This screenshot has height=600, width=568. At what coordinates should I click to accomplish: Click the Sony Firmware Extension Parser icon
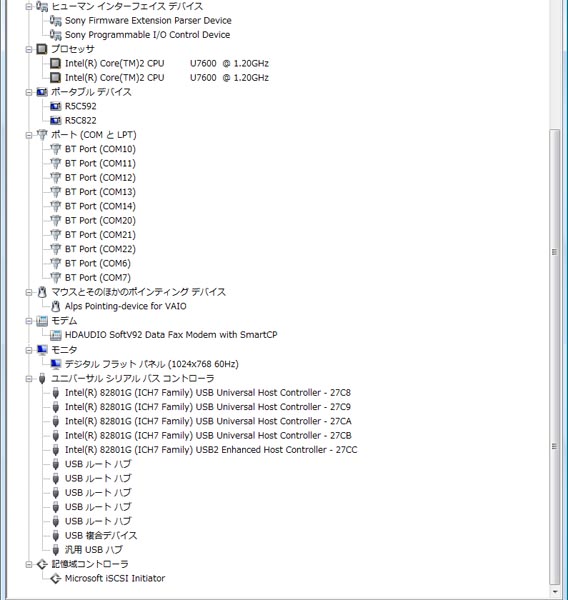coord(55,20)
